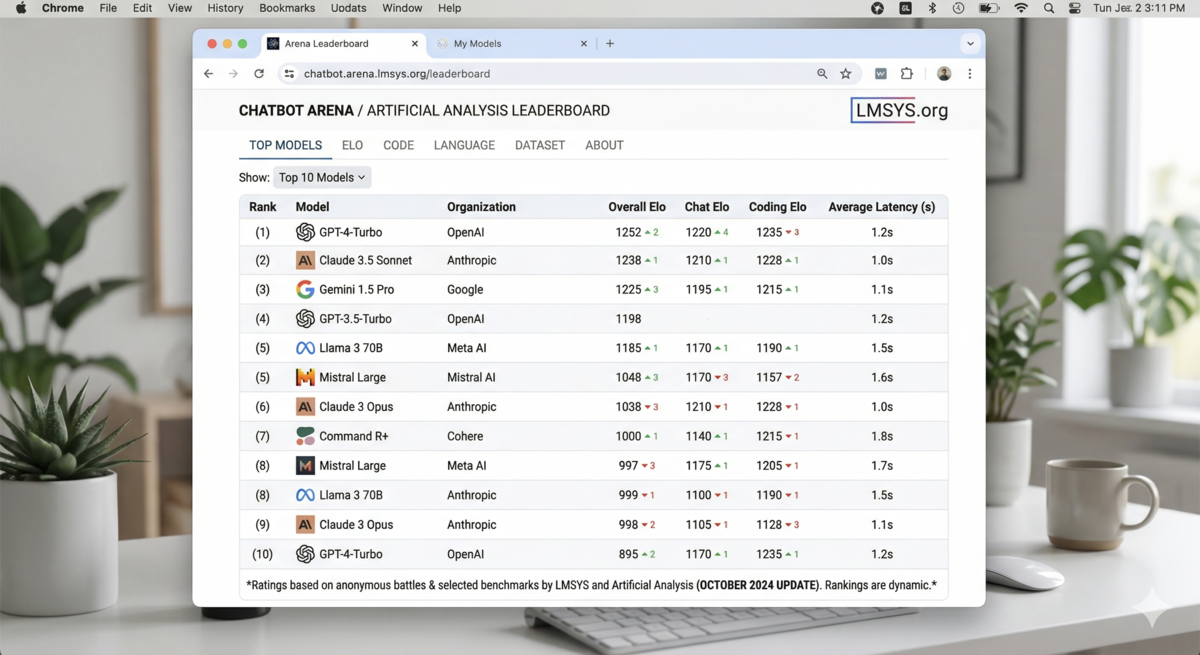The image size is (1200, 655).
Task: Open the profile avatar in Chrome toolbar
Action: pos(943,74)
